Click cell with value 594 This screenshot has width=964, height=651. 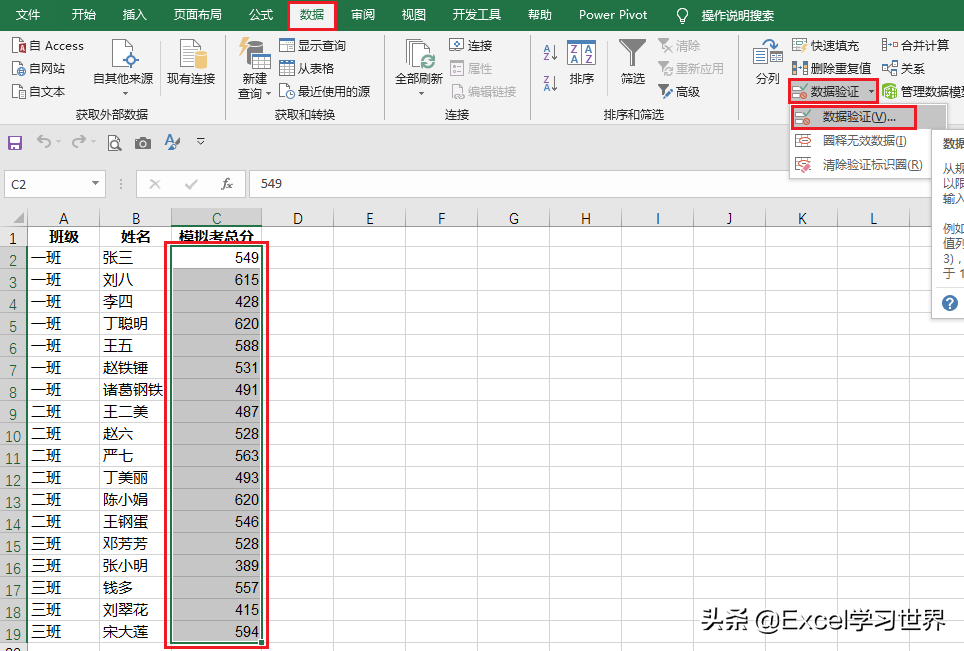pyautogui.click(x=216, y=631)
